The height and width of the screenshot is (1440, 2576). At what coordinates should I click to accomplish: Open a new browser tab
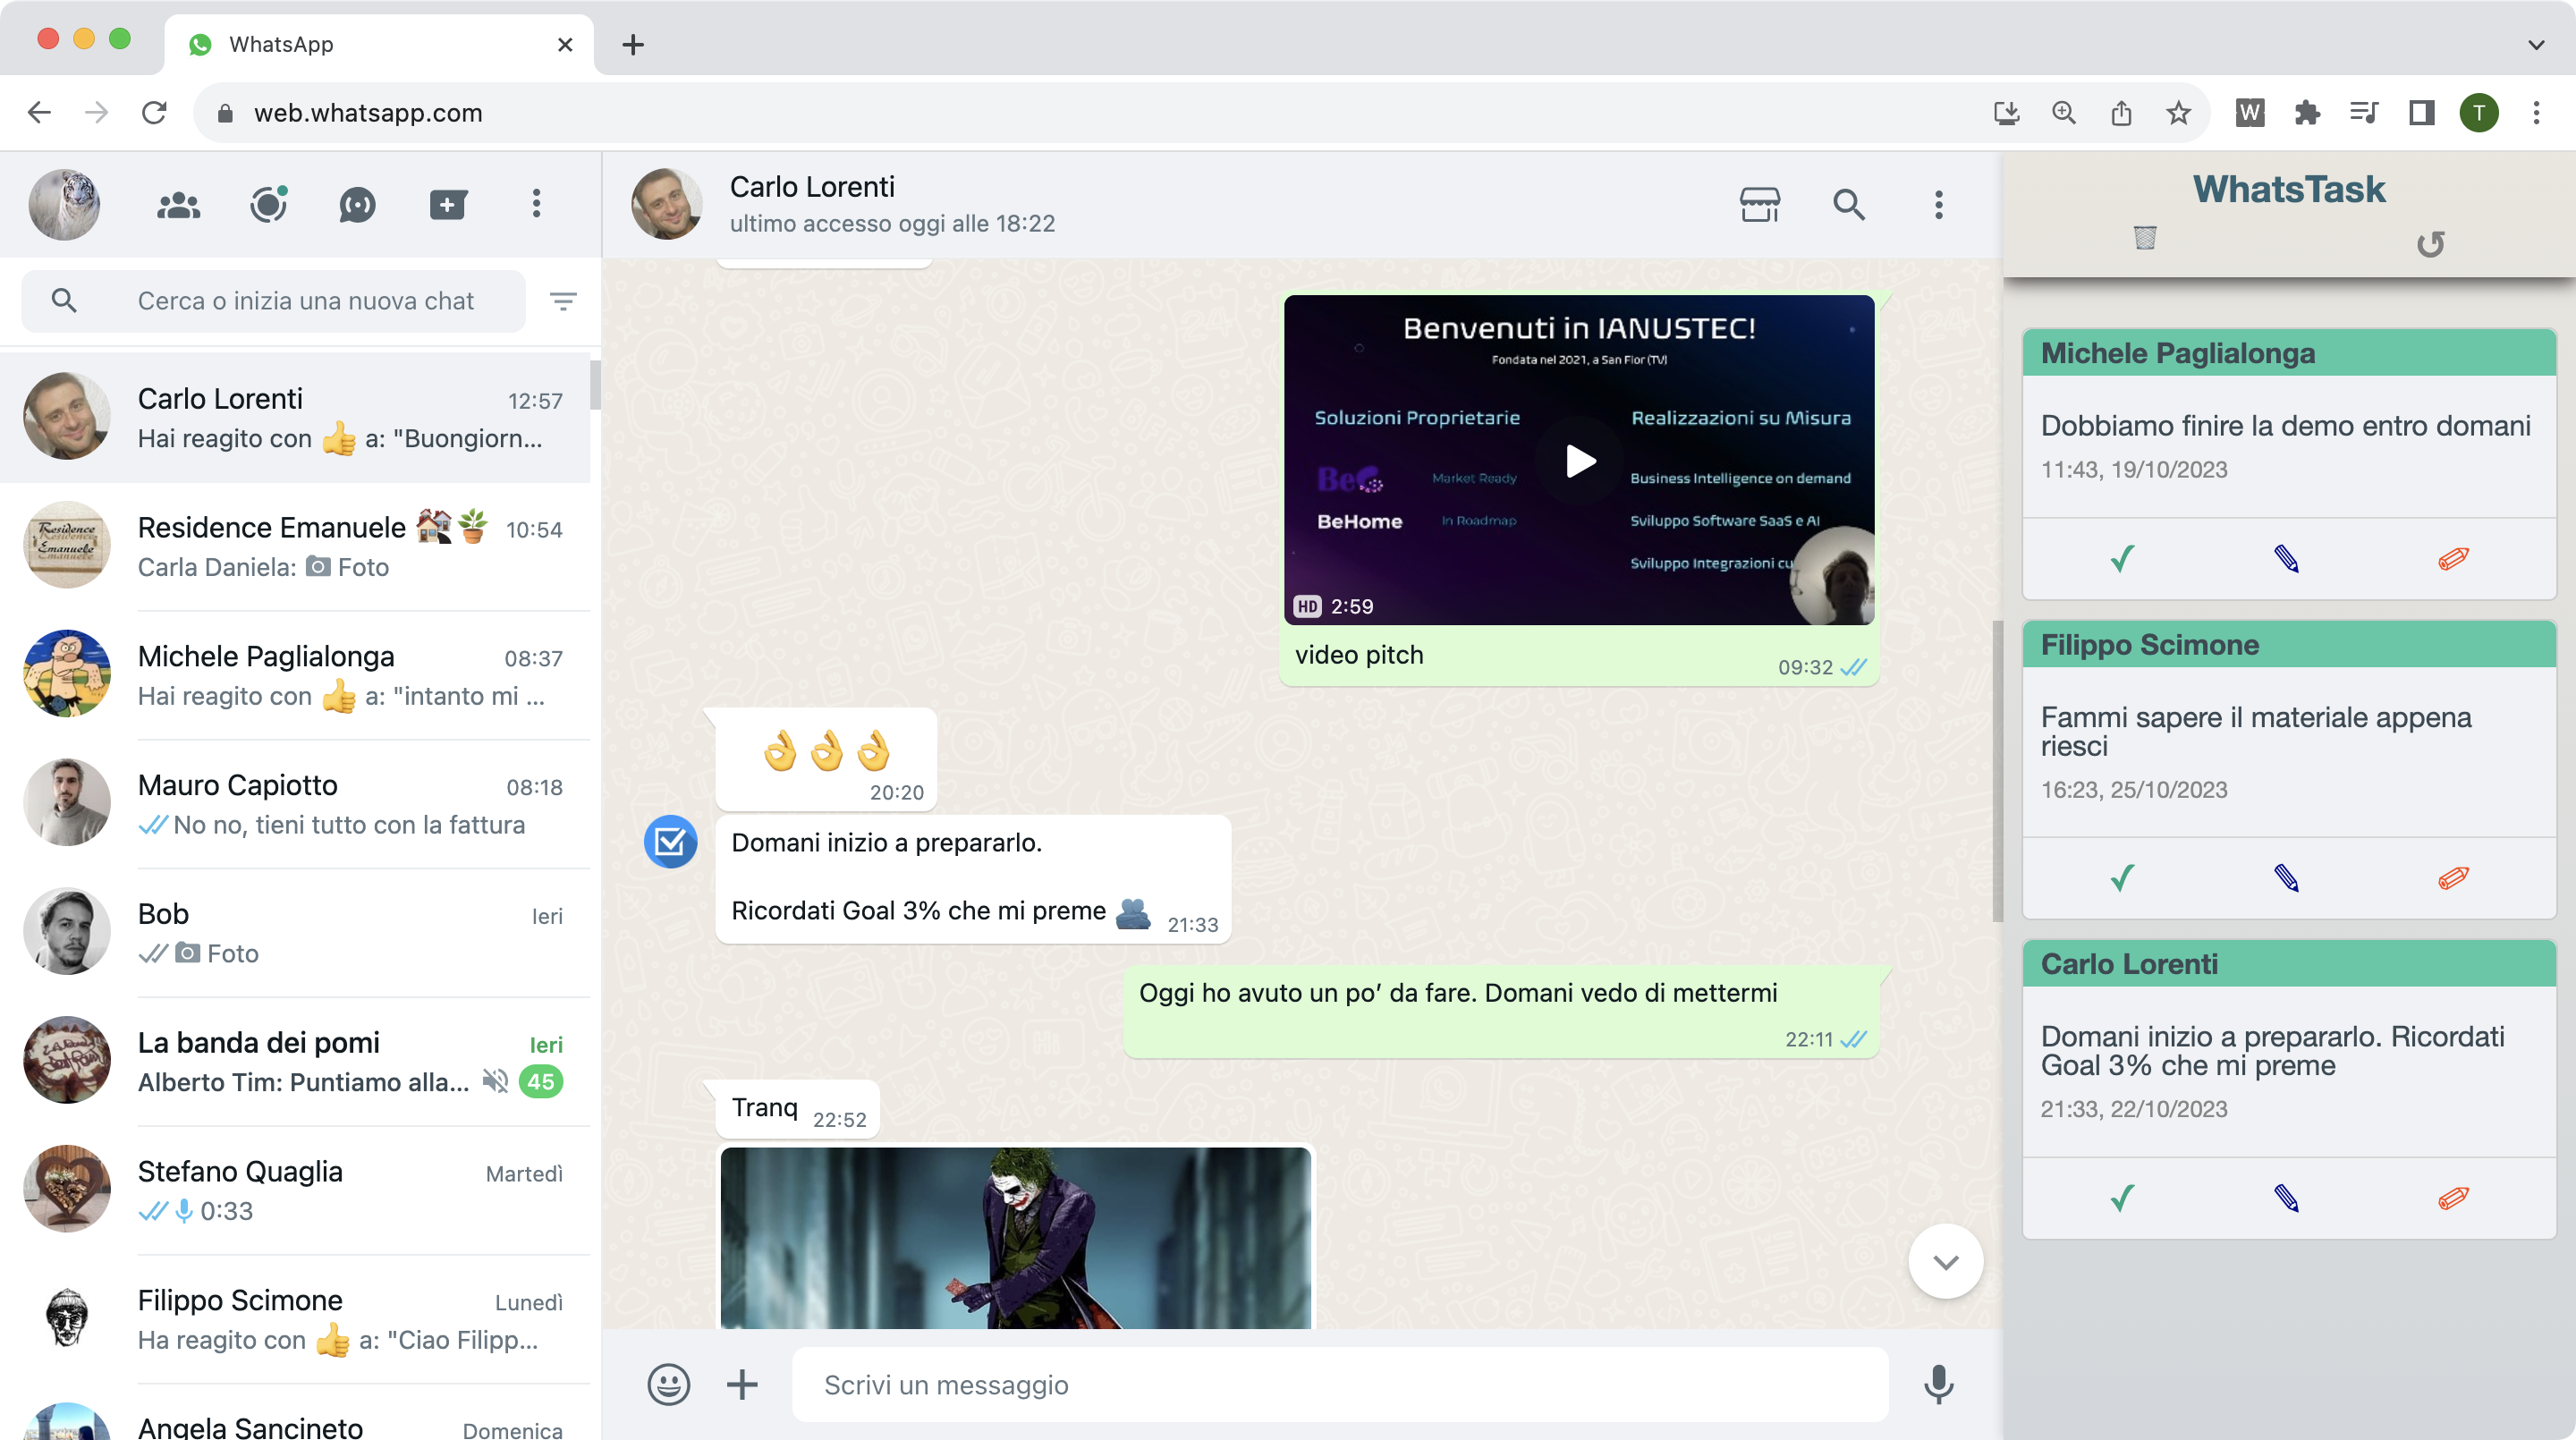[x=633, y=44]
